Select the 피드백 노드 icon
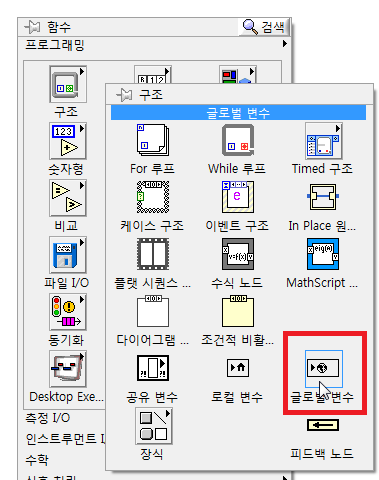Image resolution: width=379 pixels, height=480 pixels. (x=323, y=425)
